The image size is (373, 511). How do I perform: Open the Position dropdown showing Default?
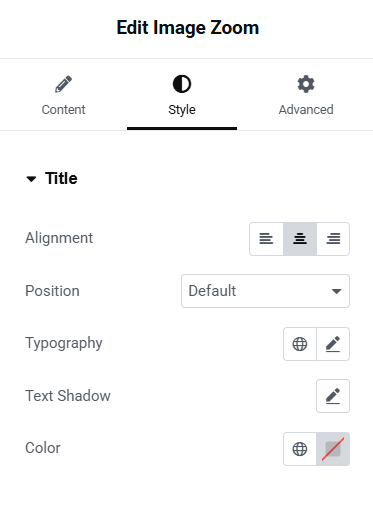(x=265, y=291)
